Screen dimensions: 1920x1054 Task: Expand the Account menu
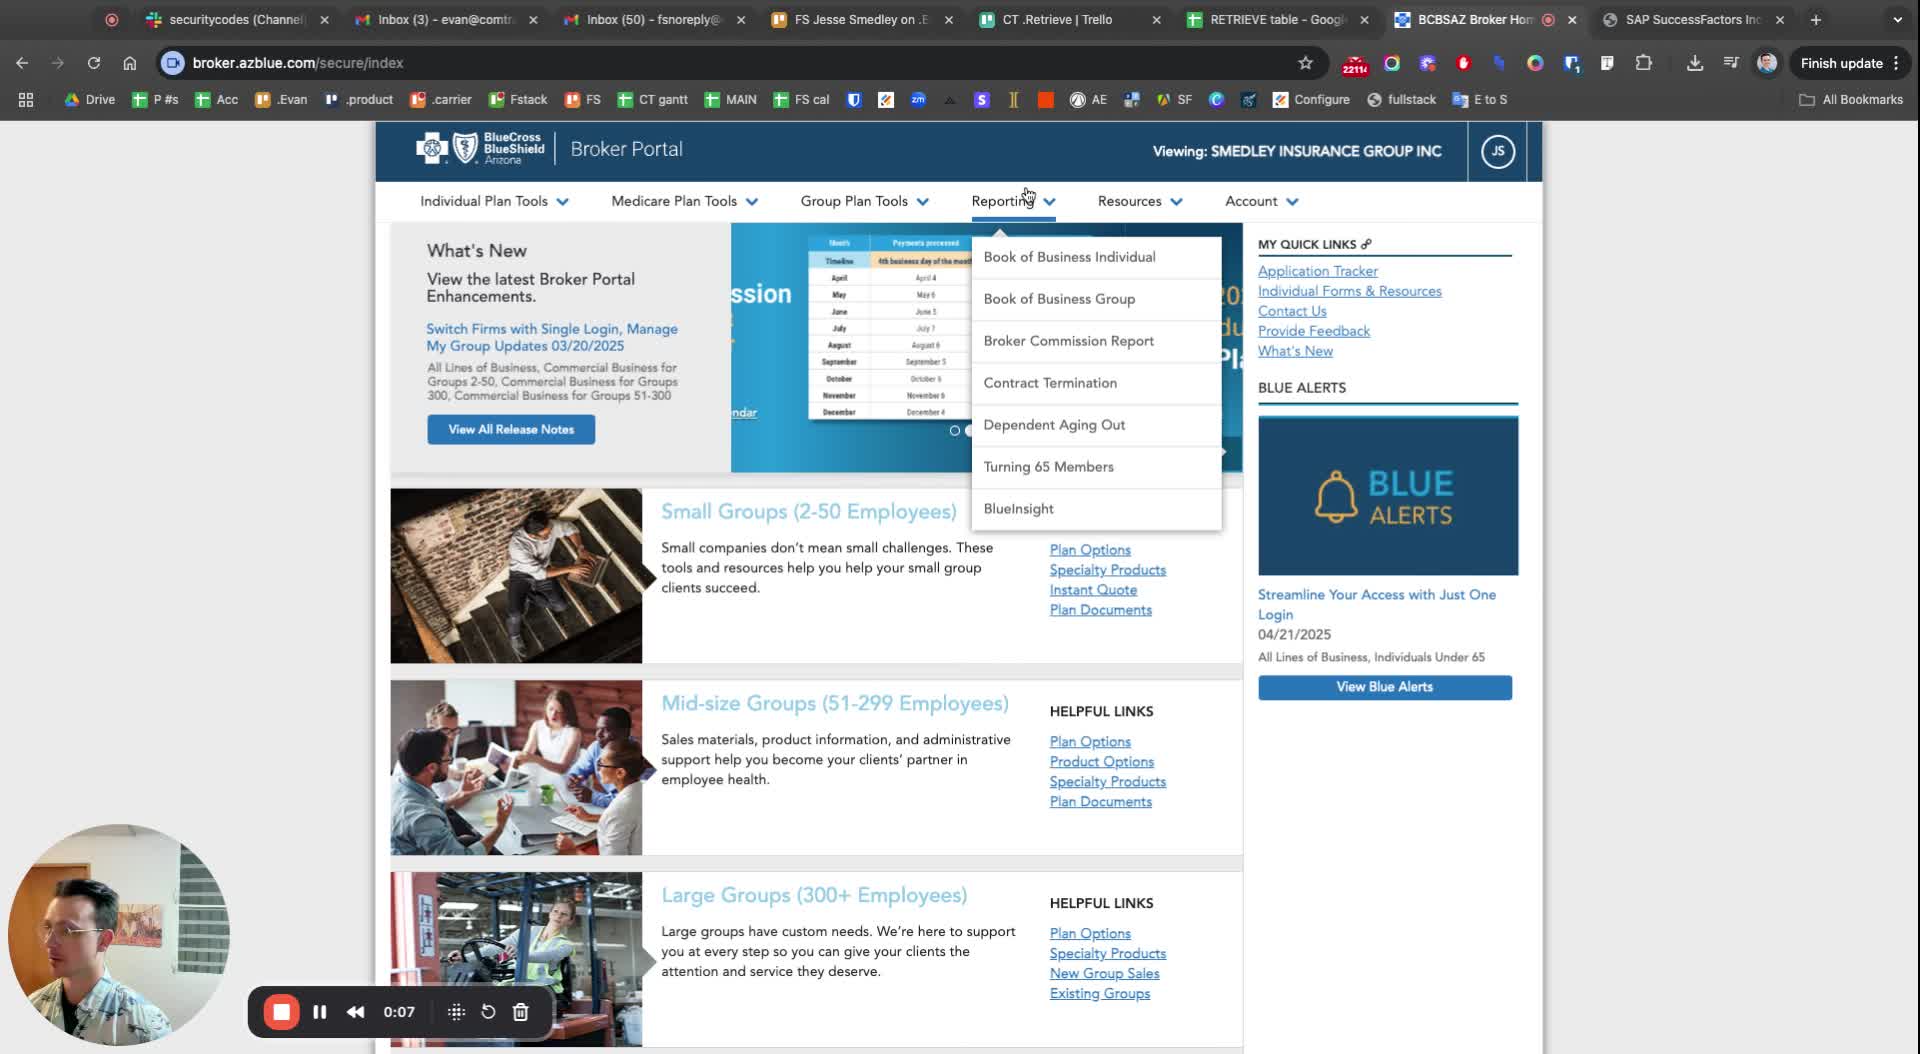1261,201
